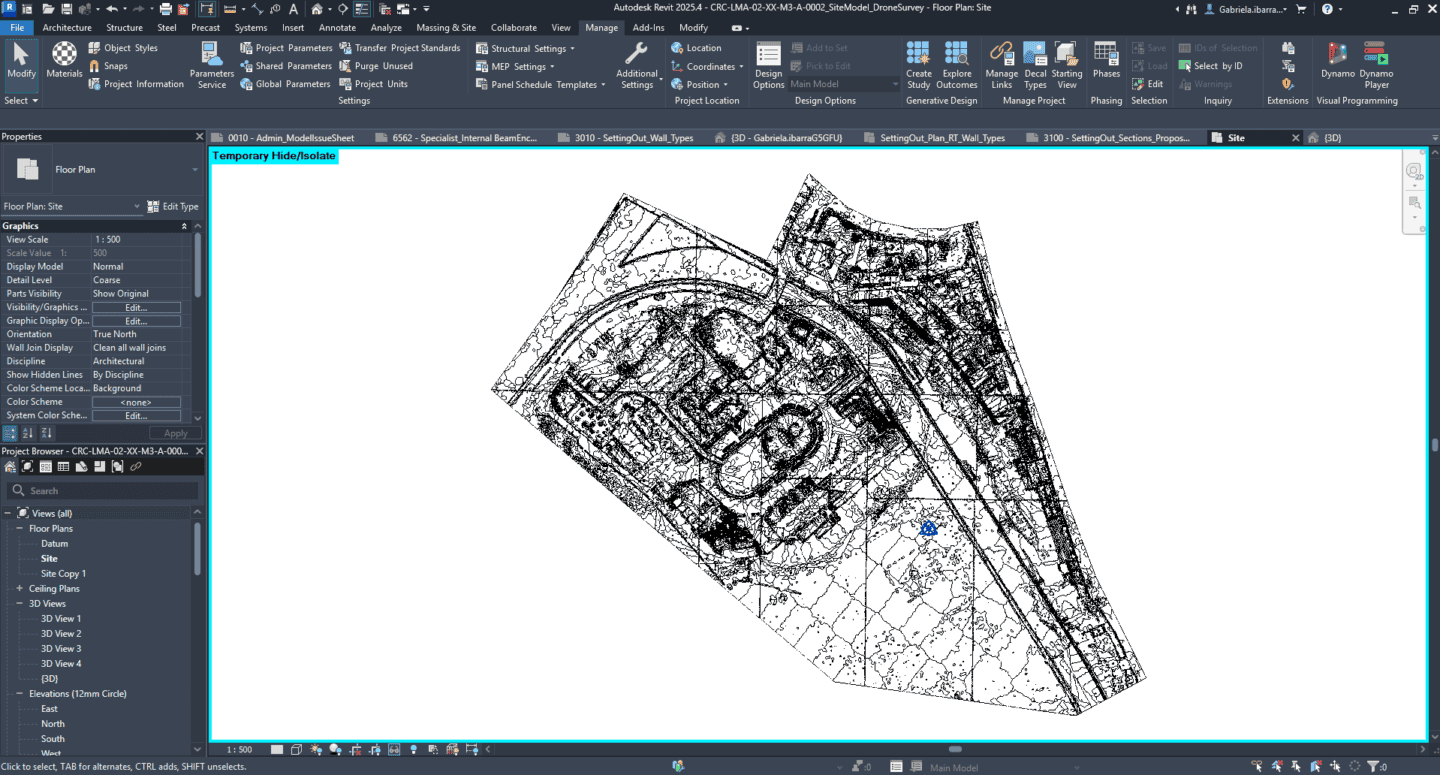1440x775 pixels.
Task: Open the Structural Settings dropdown arrow
Action: (x=572, y=49)
